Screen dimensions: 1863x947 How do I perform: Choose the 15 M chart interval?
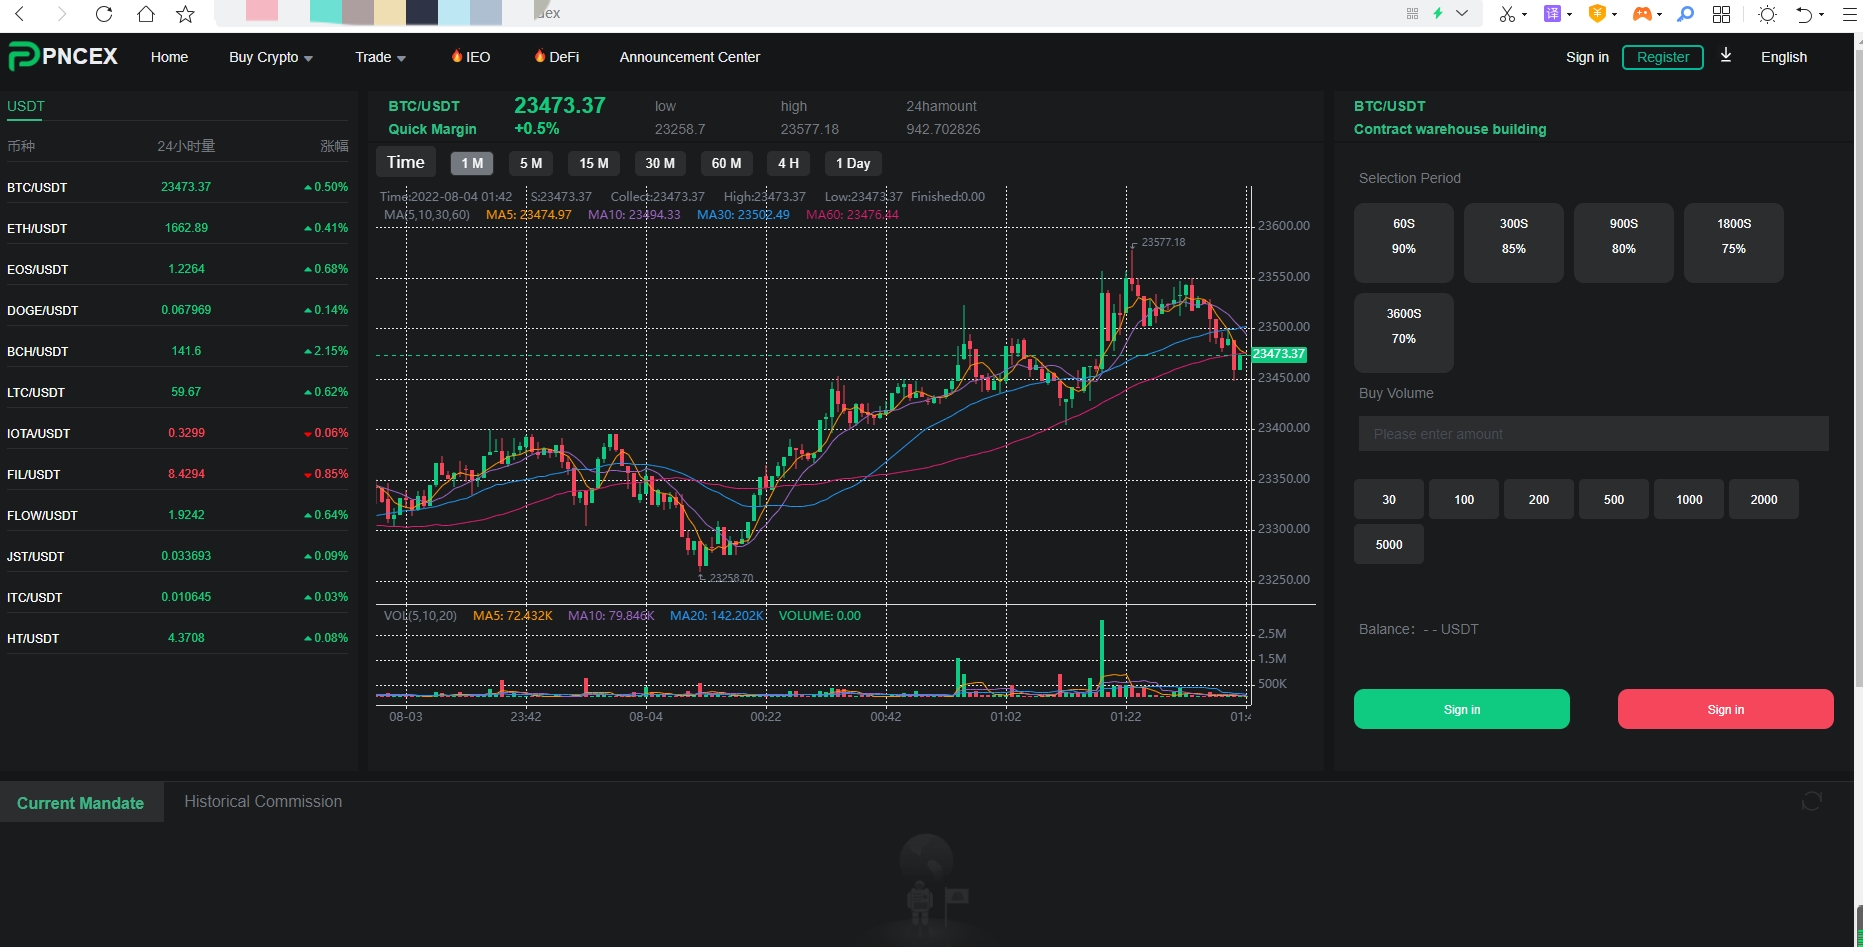point(593,163)
